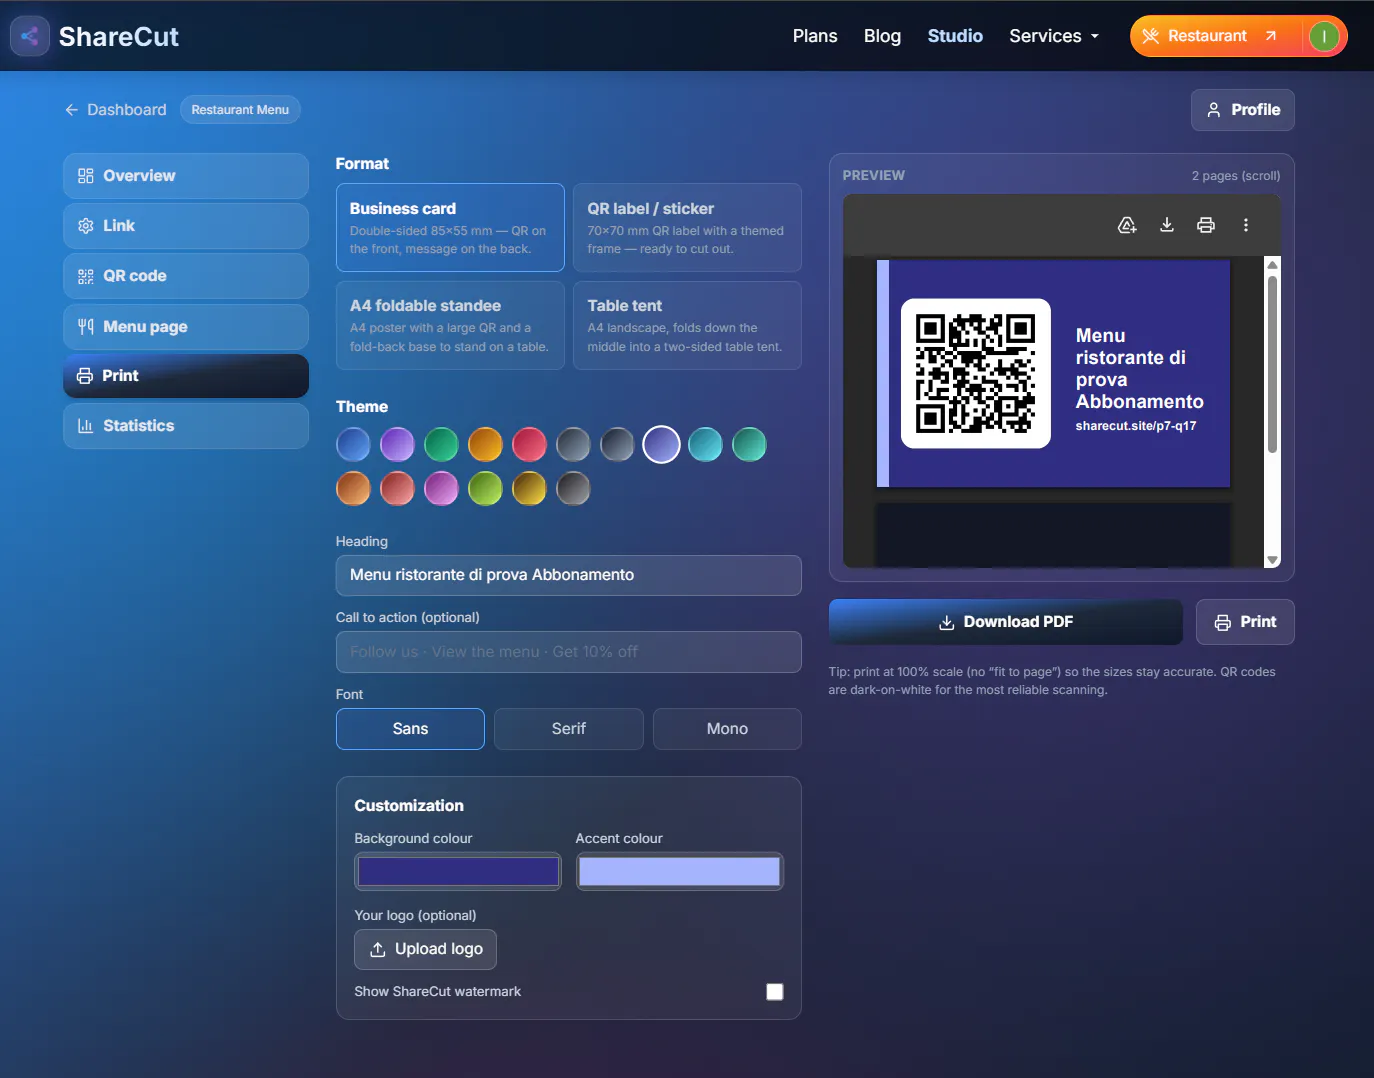1374x1078 pixels.
Task: Open the Plans page
Action: [815, 36]
